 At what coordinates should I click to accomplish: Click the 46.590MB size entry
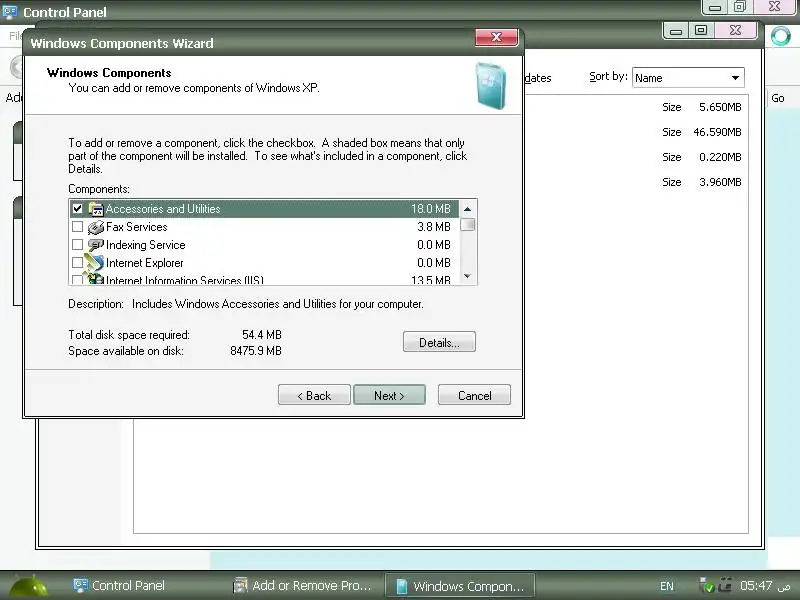tap(717, 132)
